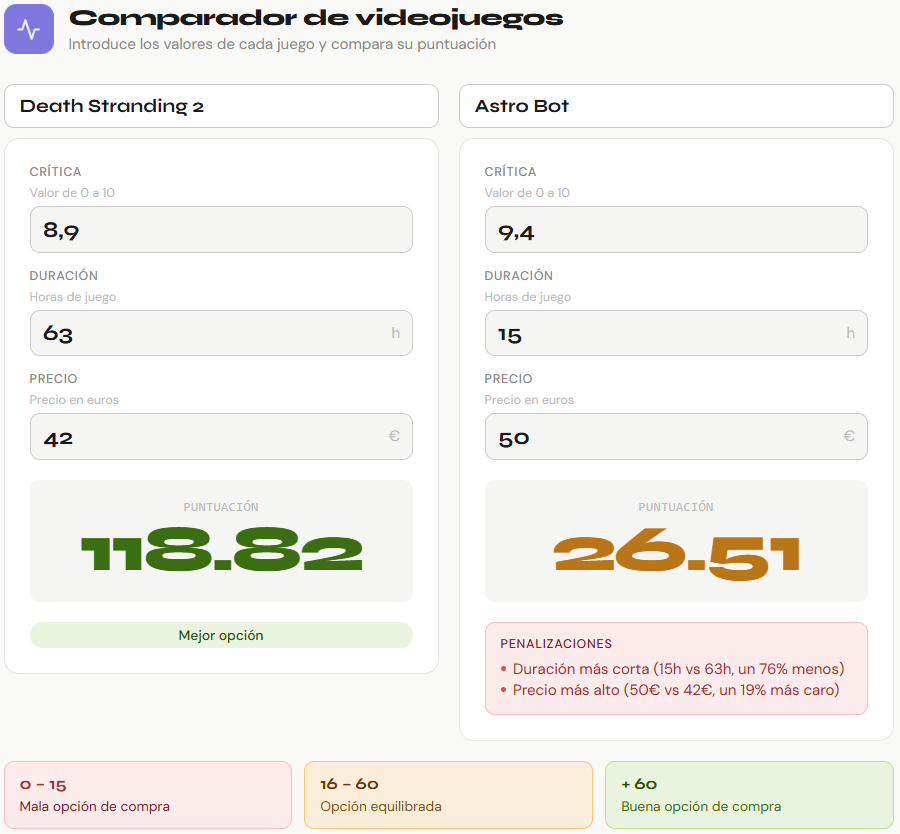
Task: Click the Penalizaciones heading
Action: 556,644
